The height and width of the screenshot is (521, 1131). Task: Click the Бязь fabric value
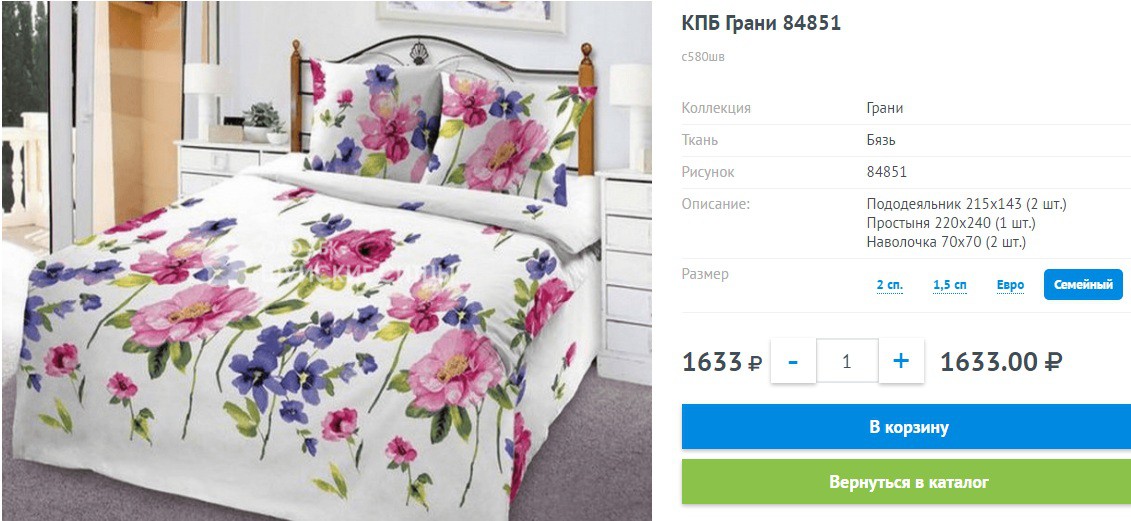coord(881,140)
